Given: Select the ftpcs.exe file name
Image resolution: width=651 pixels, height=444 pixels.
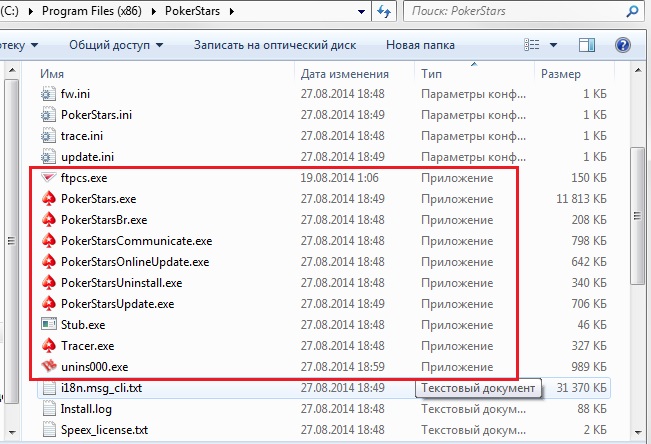Looking at the screenshot, I should click(84, 178).
